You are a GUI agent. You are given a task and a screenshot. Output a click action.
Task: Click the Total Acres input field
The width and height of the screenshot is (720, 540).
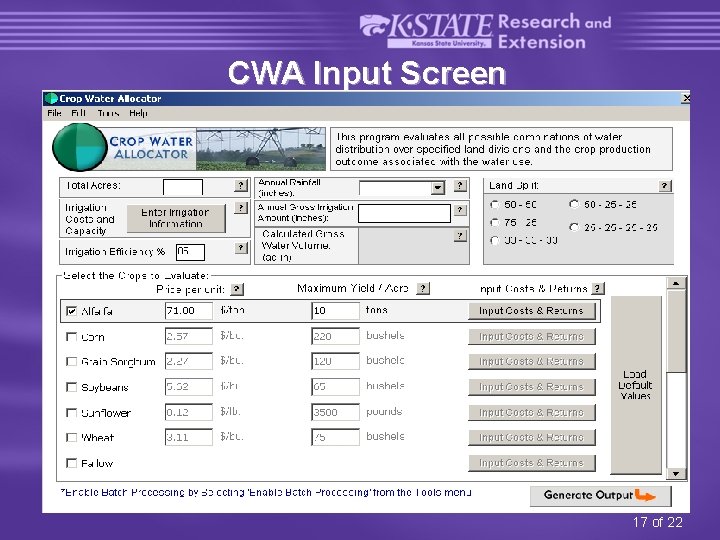tap(183, 187)
